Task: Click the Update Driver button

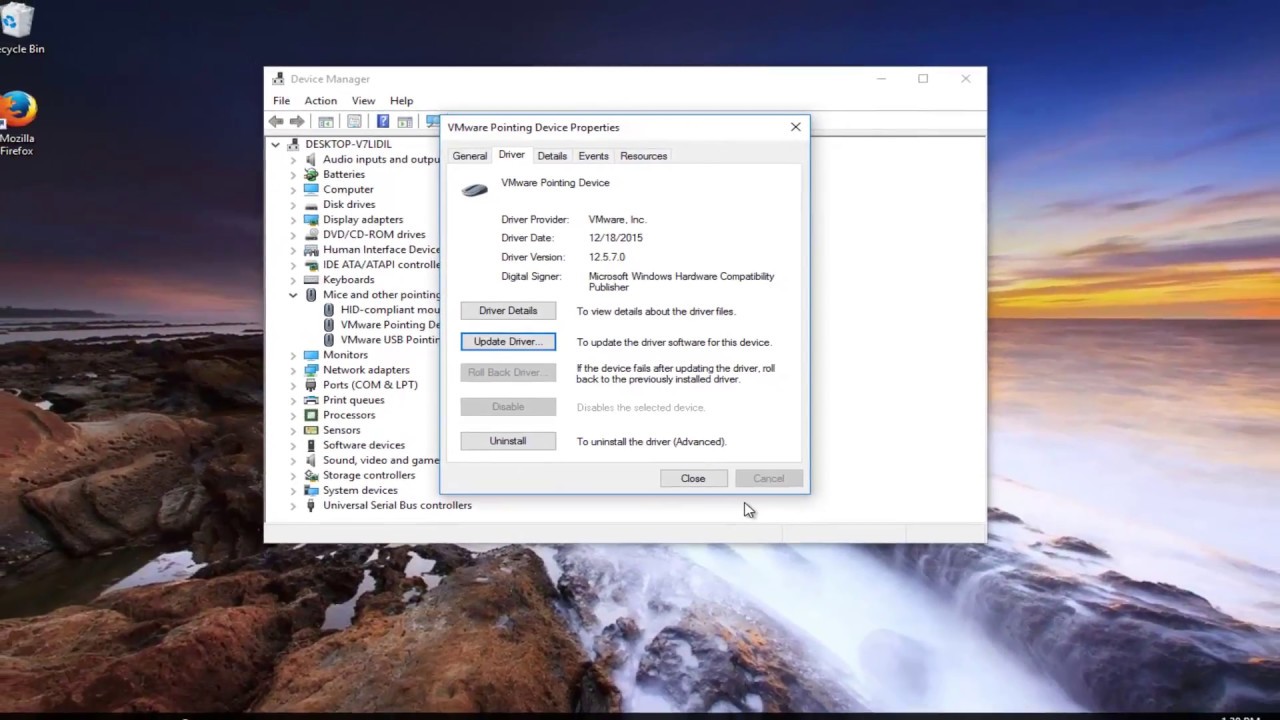Action: pyautogui.click(x=508, y=342)
